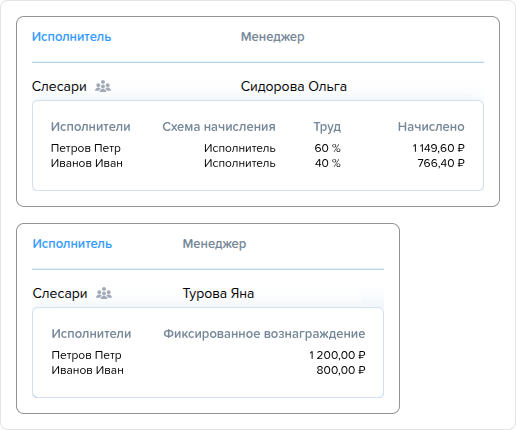Click the accrued amount 1 149,60 ₽

click(x=438, y=148)
